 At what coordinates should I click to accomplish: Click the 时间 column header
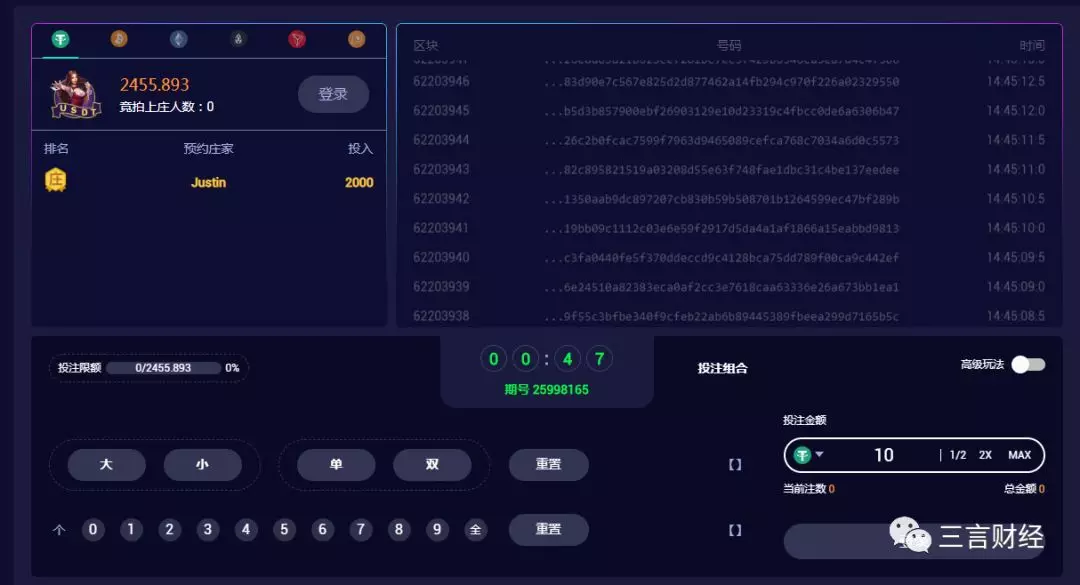[1032, 45]
